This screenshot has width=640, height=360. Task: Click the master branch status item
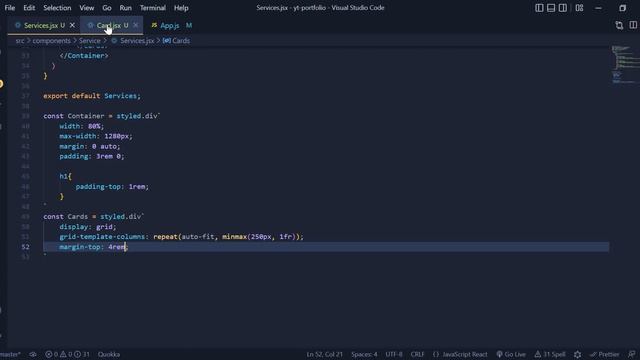(10, 354)
